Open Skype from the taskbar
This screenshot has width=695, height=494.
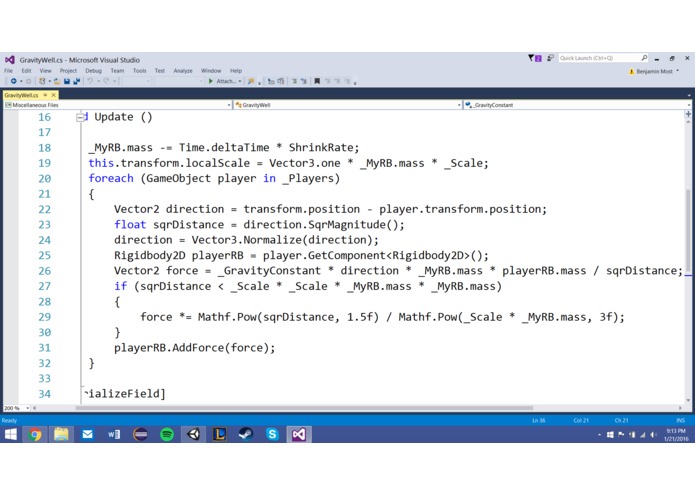(x=272, y=435)
